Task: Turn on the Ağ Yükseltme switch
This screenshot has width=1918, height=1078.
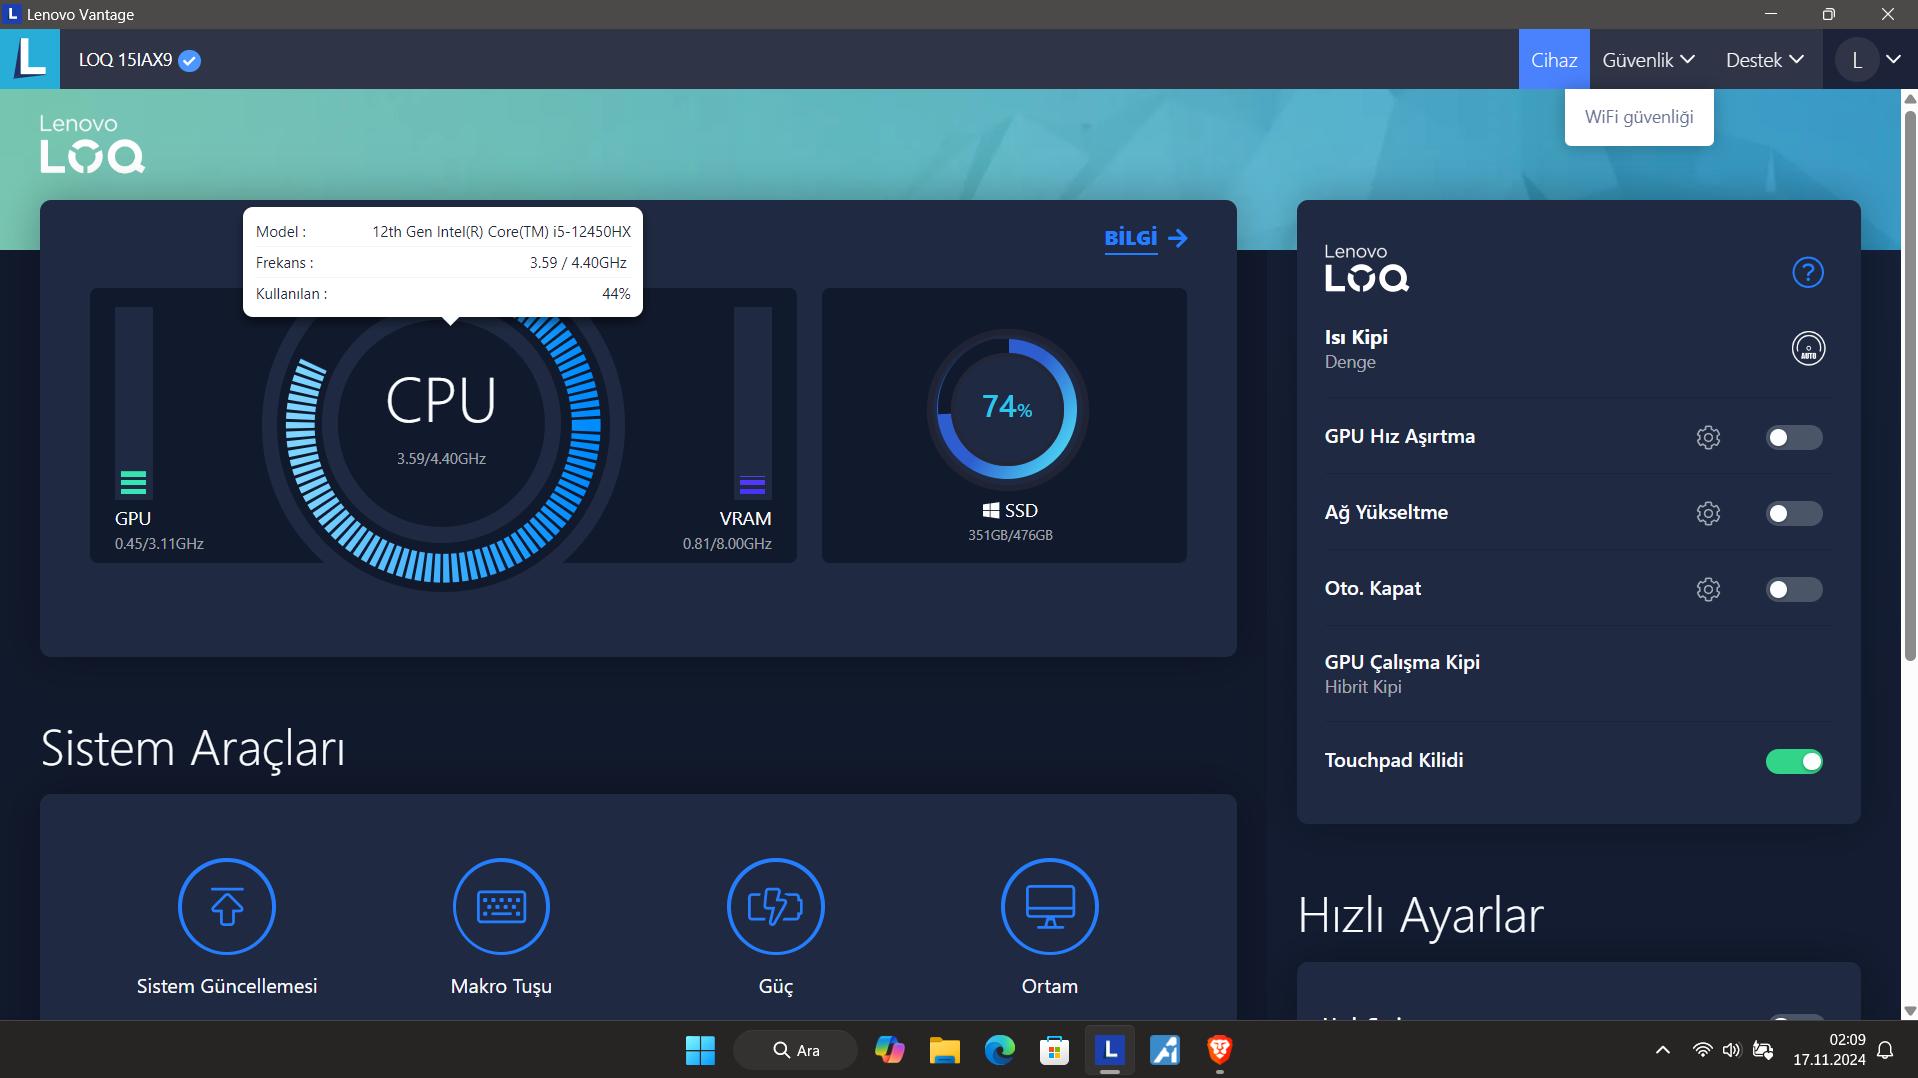Action: point(1793,513)
